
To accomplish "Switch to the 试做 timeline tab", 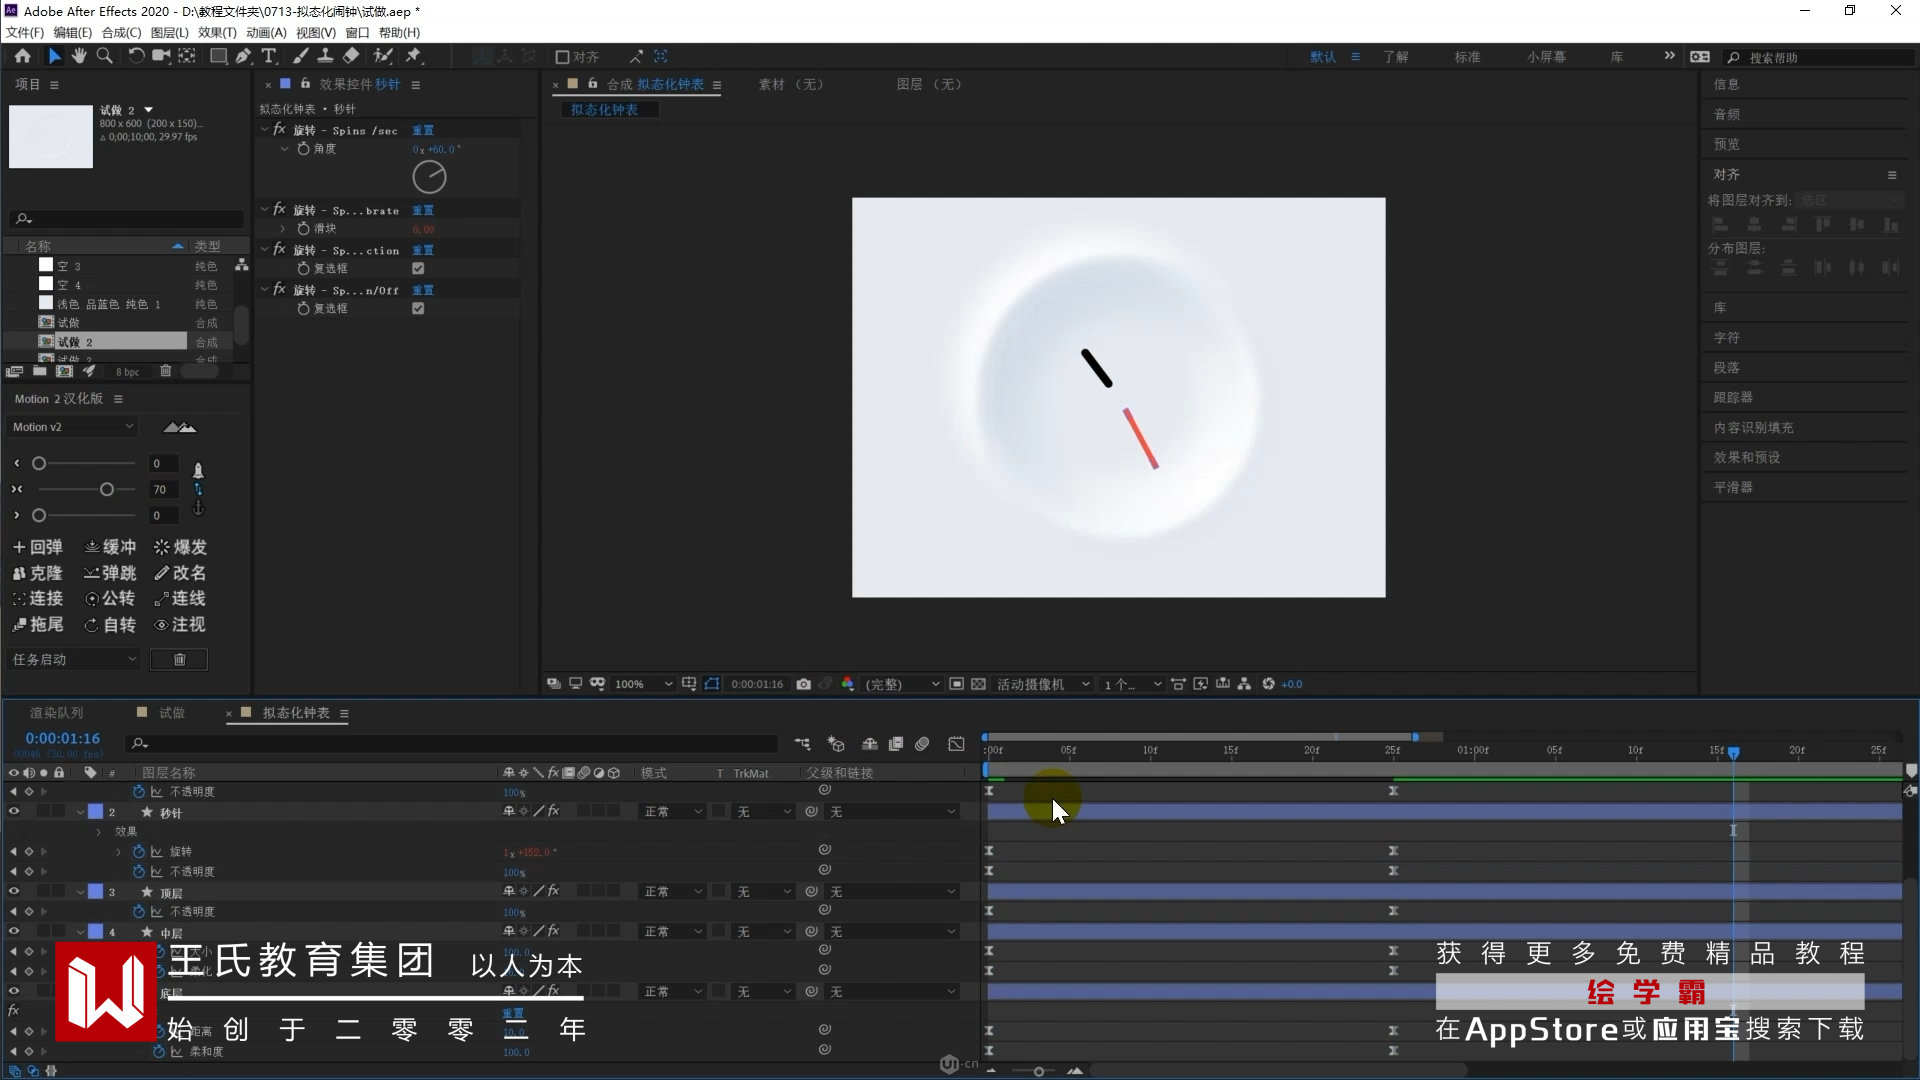I will [x=172, y=713].
